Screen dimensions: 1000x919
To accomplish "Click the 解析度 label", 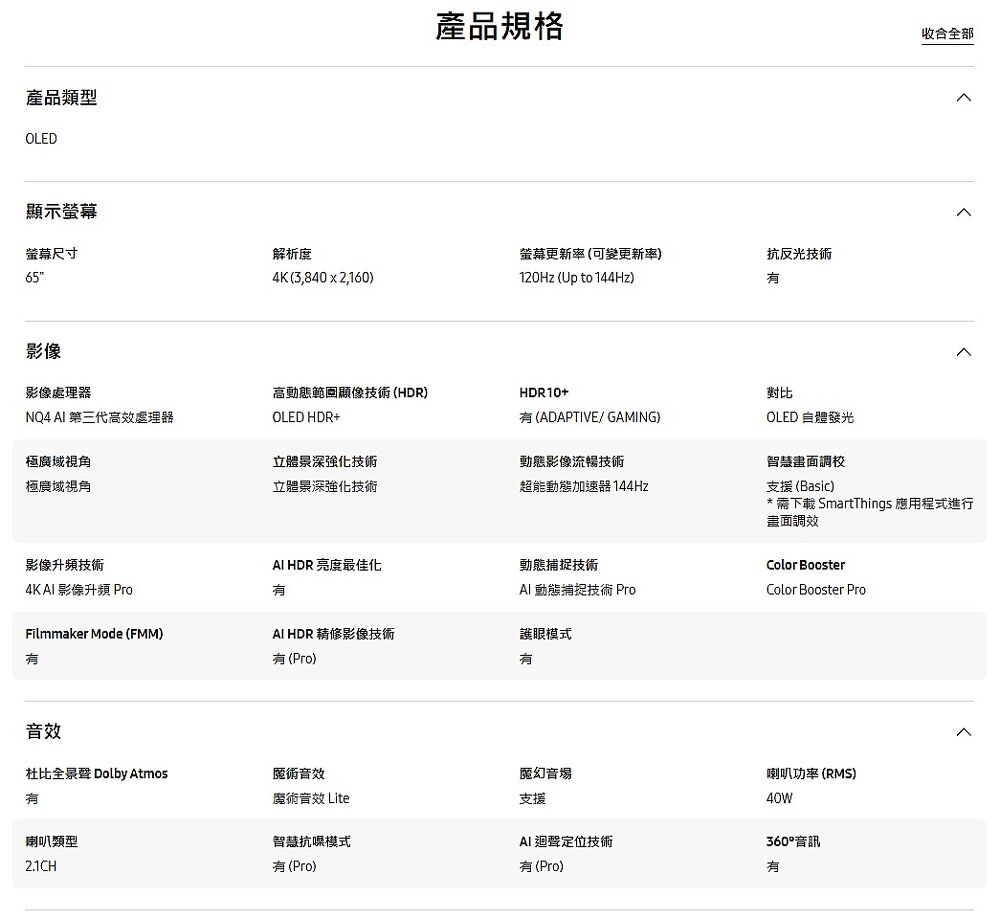I will coord(292,254).
